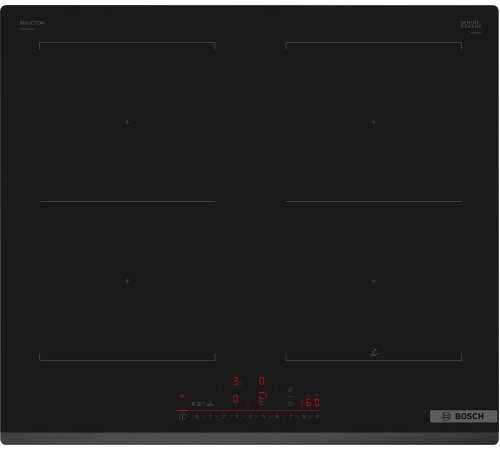Tap the pan icon on rear-right zone
Screen dimensions: 500x450
pos(375,352)
